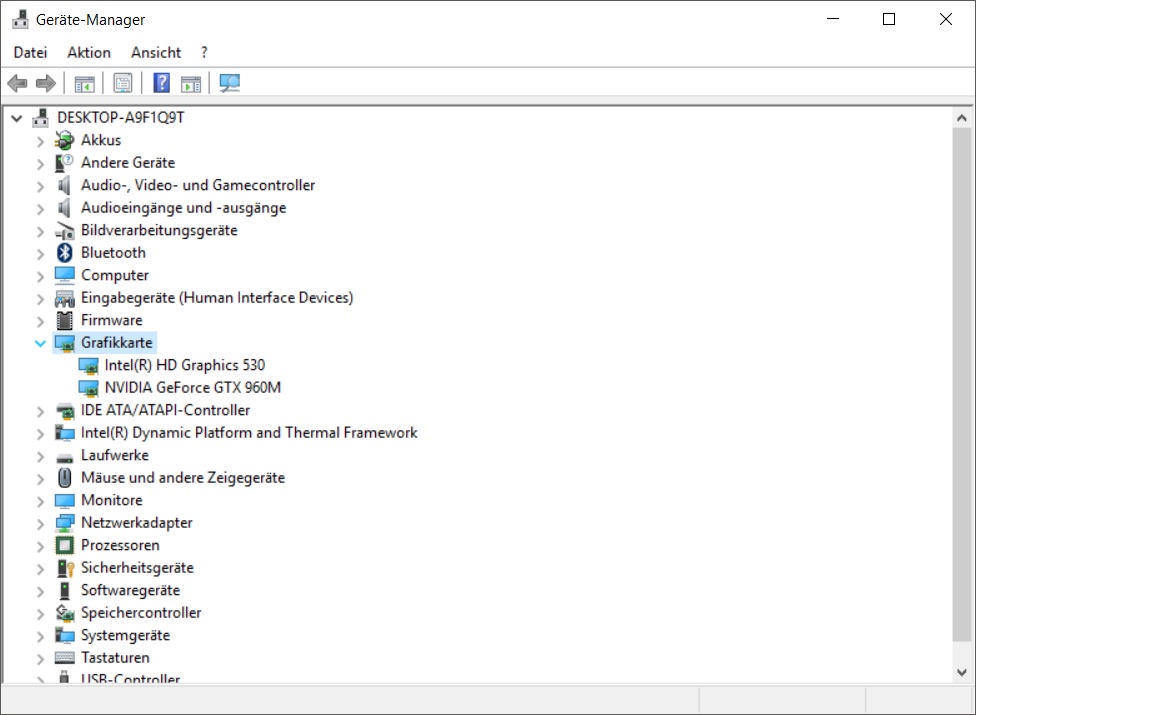Click the blue Help question mark icon
1152x715 pixels.
[162, 83]
